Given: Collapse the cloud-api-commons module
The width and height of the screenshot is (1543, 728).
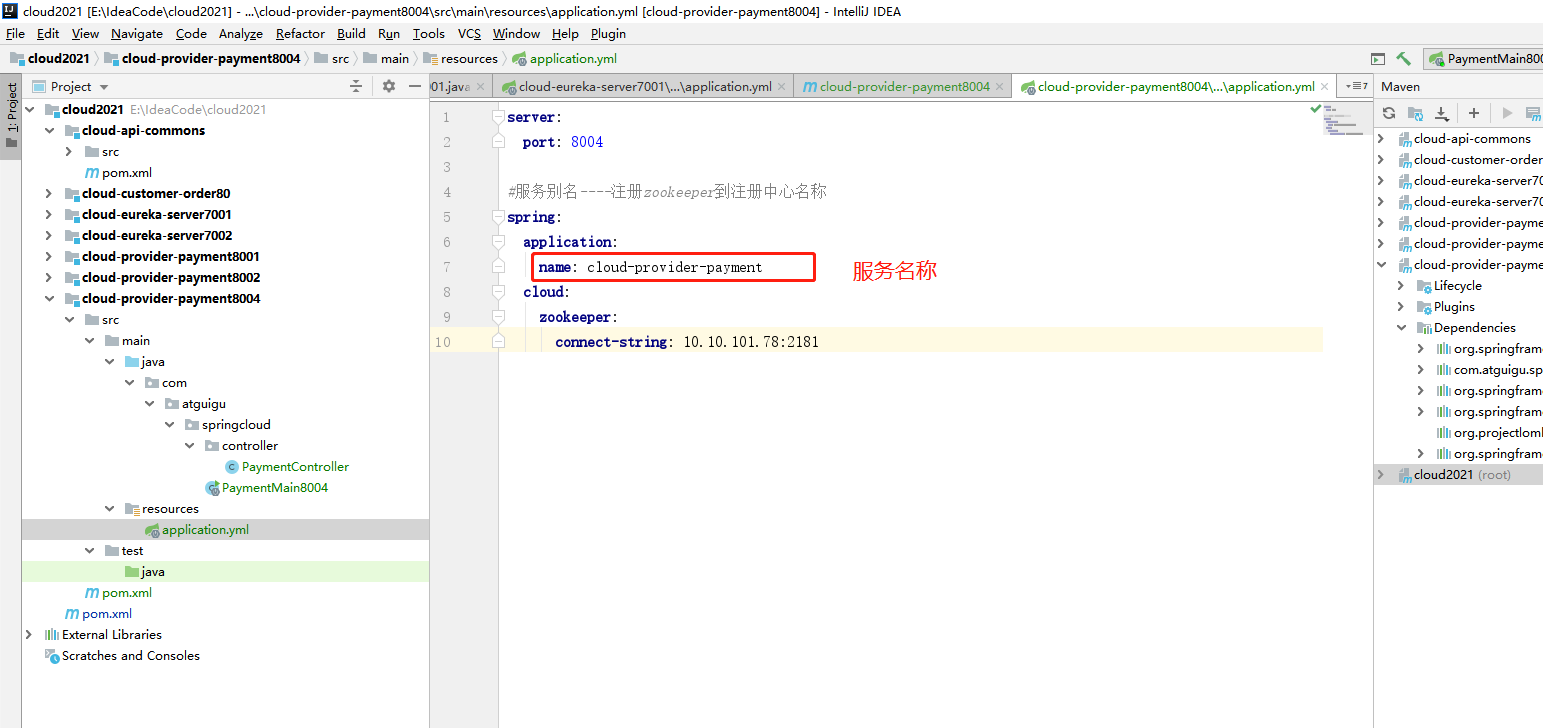Looking at the screenshot, I should [x=49, y=130].
